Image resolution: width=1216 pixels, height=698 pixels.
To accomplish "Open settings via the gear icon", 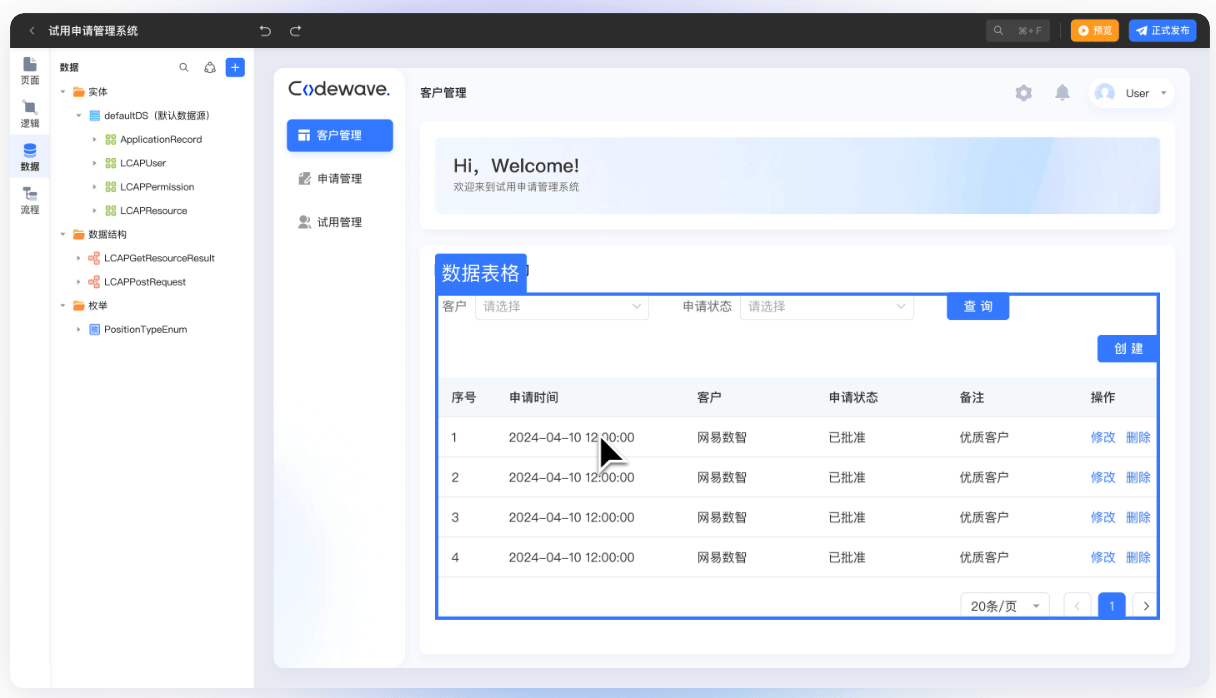I will pyautogui.click(x=1023, y=93).
